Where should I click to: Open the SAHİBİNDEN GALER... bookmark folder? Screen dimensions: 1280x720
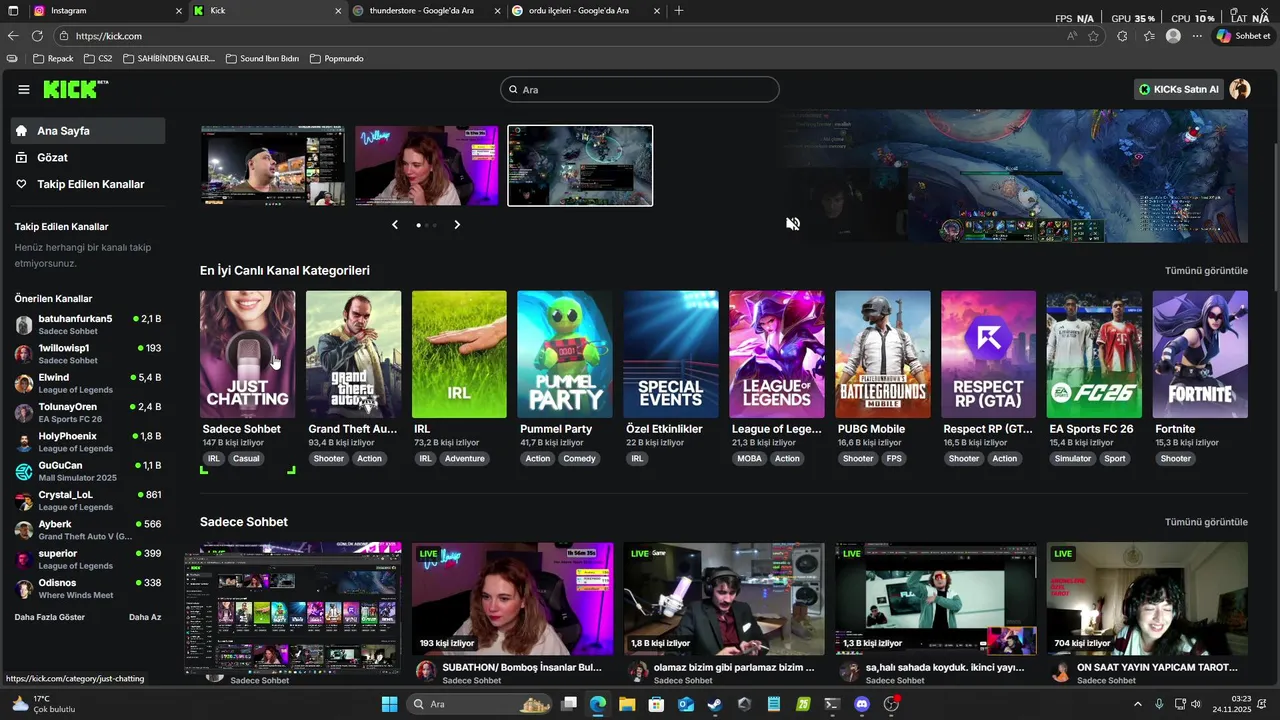pos(168,59)
